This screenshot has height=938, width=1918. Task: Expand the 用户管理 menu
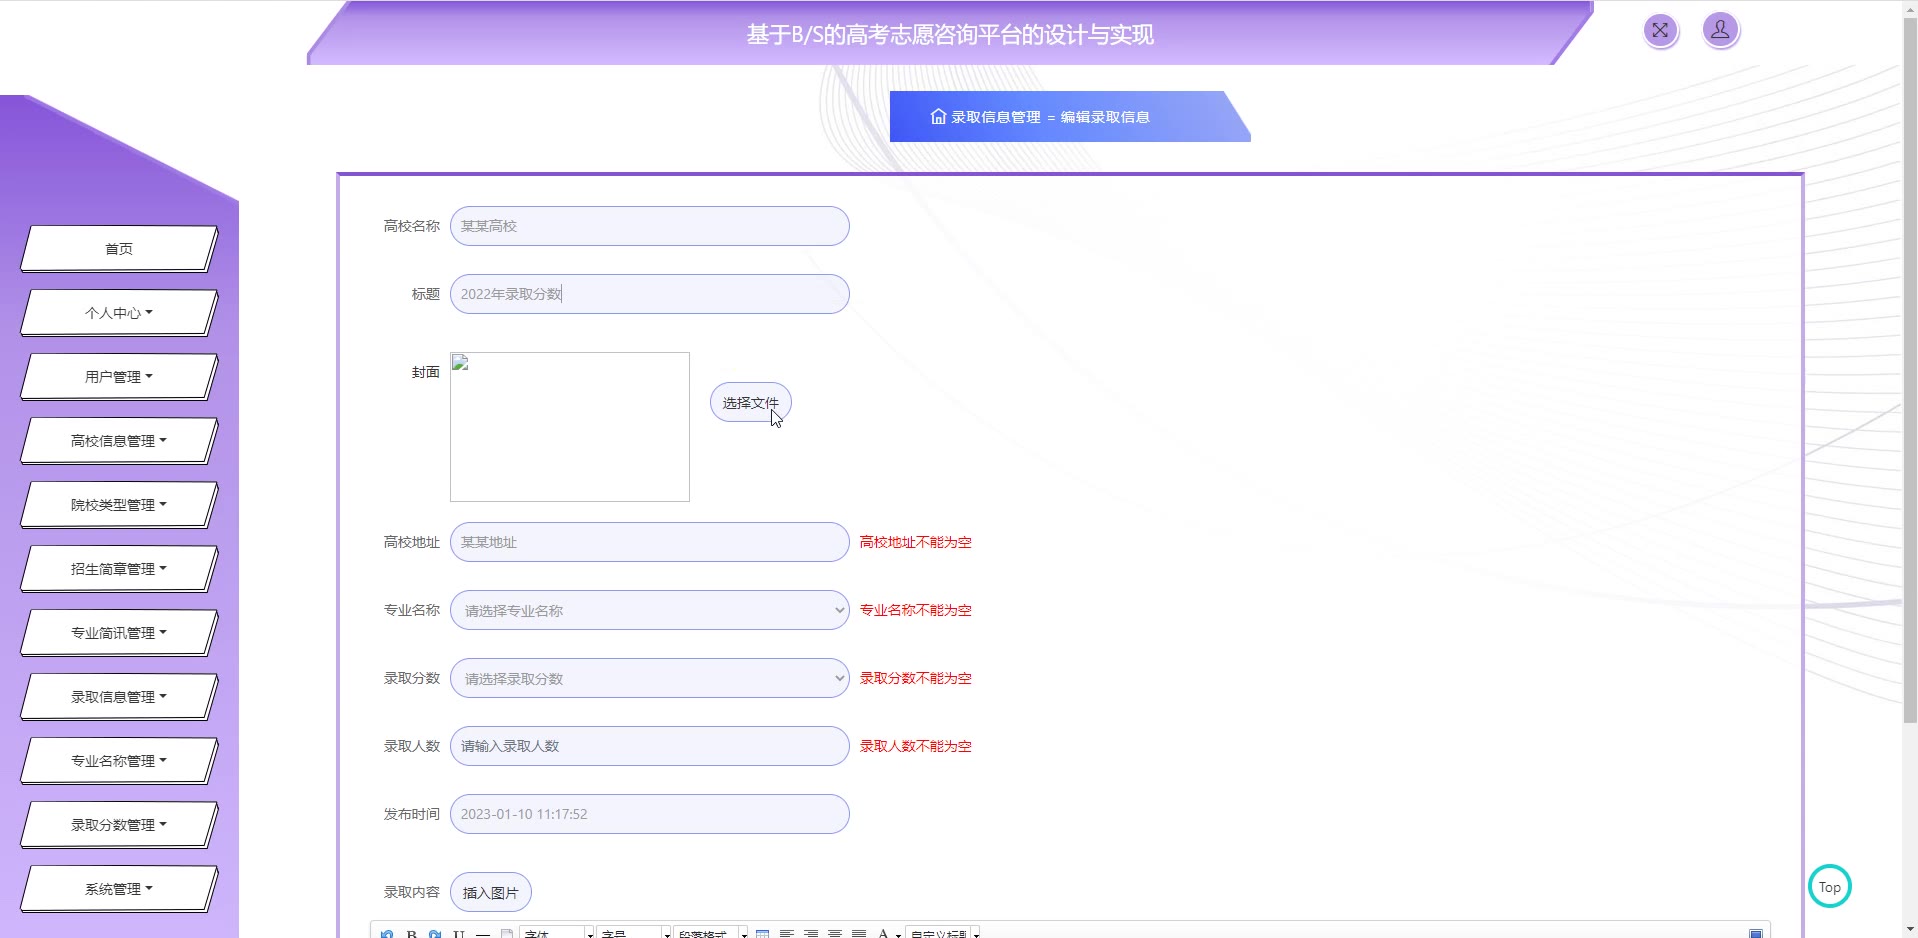[119, 377]
